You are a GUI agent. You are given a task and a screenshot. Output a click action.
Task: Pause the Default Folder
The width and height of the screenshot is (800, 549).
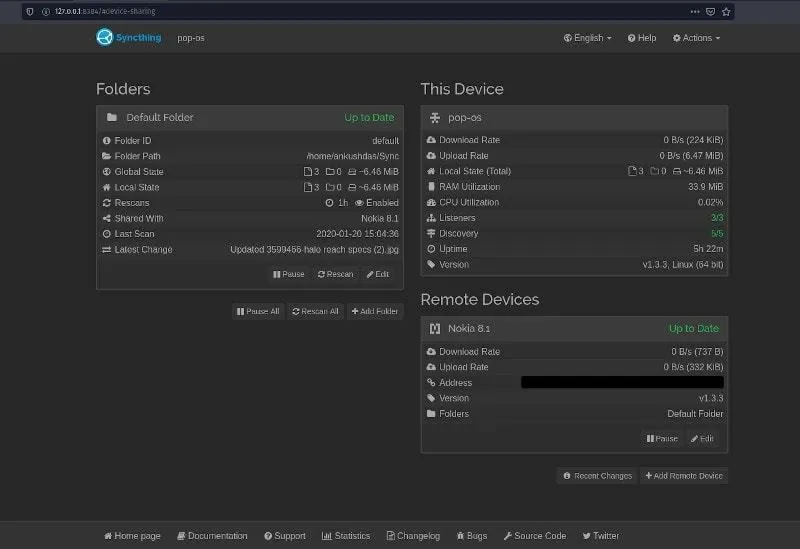287,274
